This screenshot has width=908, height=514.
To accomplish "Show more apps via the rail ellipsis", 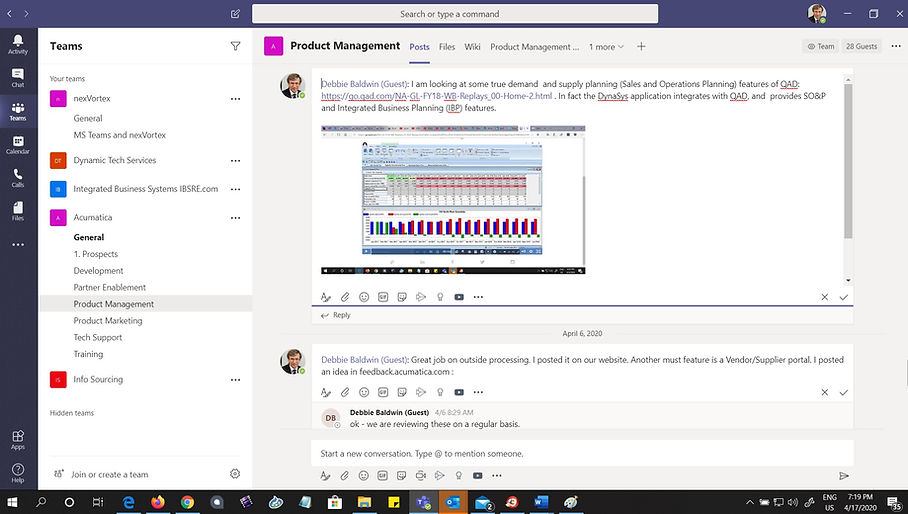I will [18, 244].
